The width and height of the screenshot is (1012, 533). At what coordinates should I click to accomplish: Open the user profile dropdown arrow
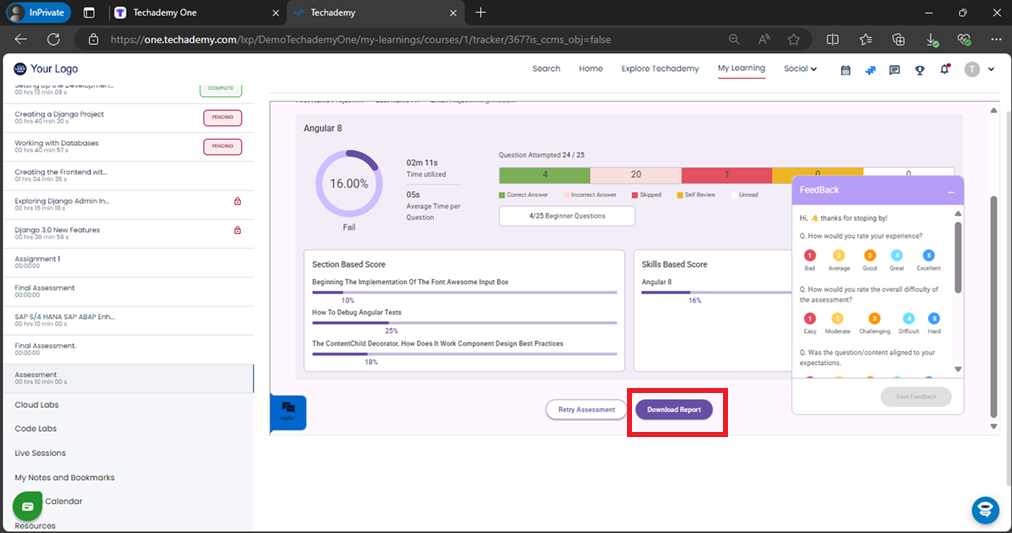[x=991, y=70]
